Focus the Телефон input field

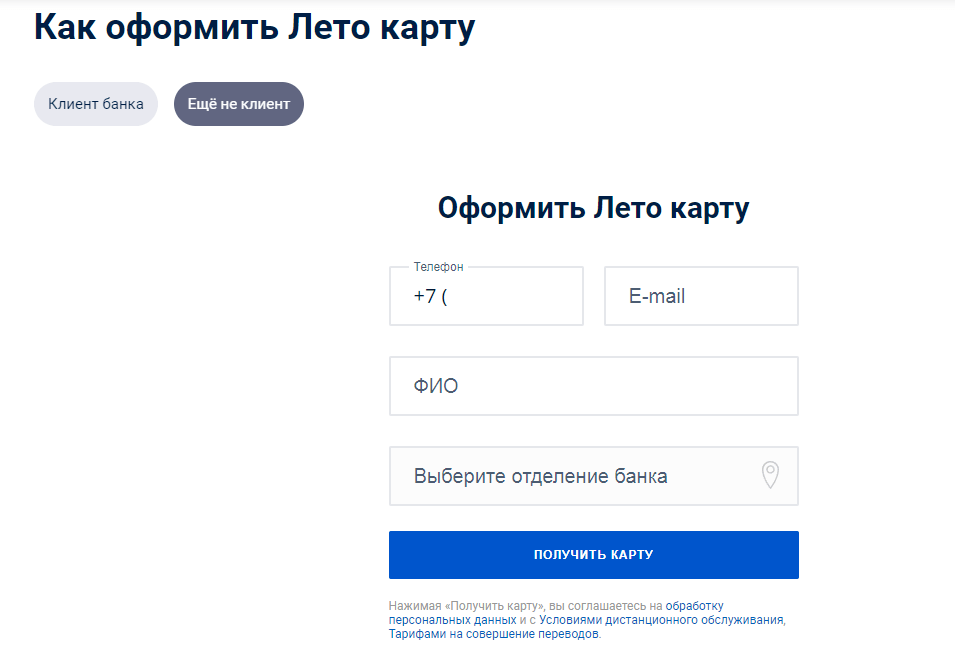[x=486, y=296]
